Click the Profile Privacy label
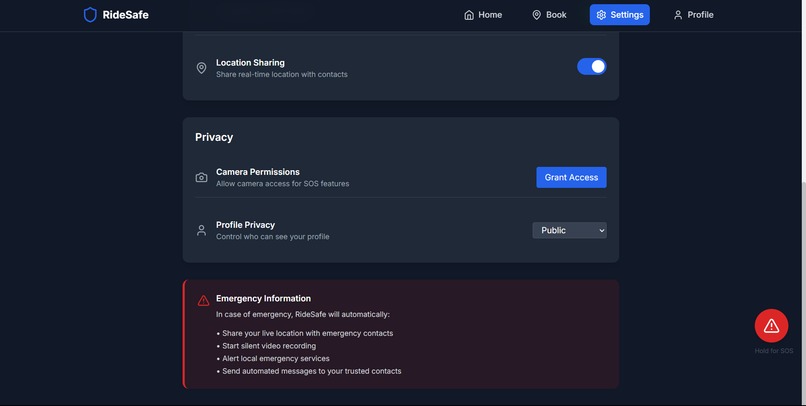 (x=245, y=225)
